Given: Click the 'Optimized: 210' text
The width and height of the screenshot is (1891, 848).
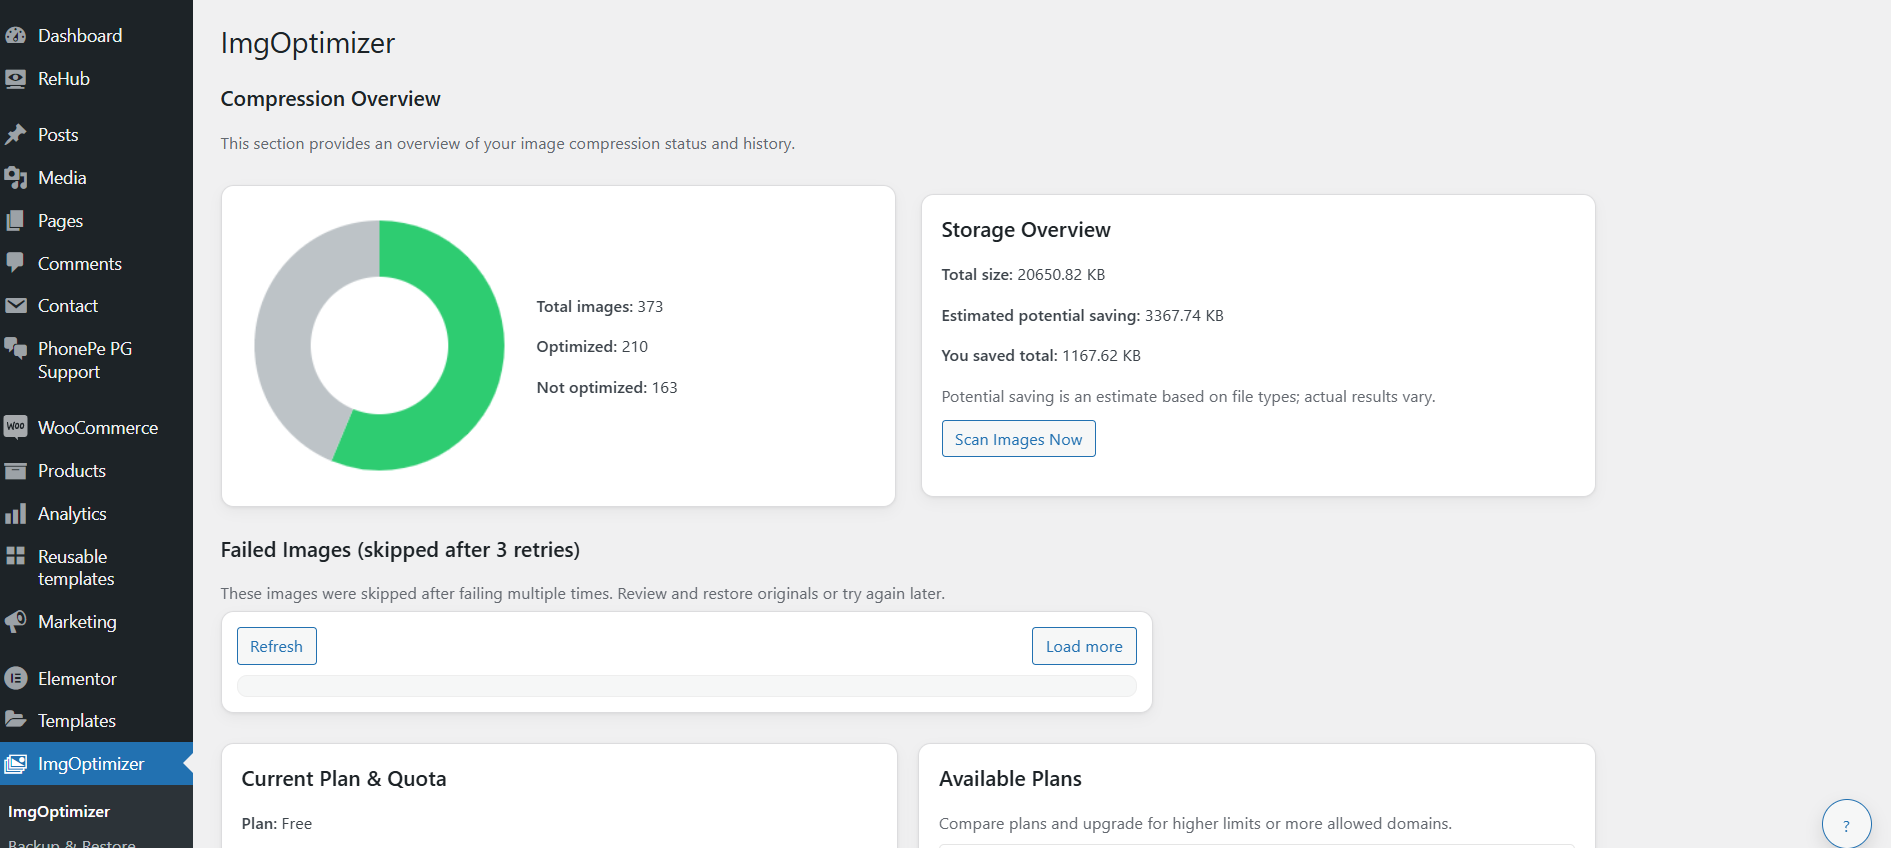Looking at the screenshot, I should 592,347.
